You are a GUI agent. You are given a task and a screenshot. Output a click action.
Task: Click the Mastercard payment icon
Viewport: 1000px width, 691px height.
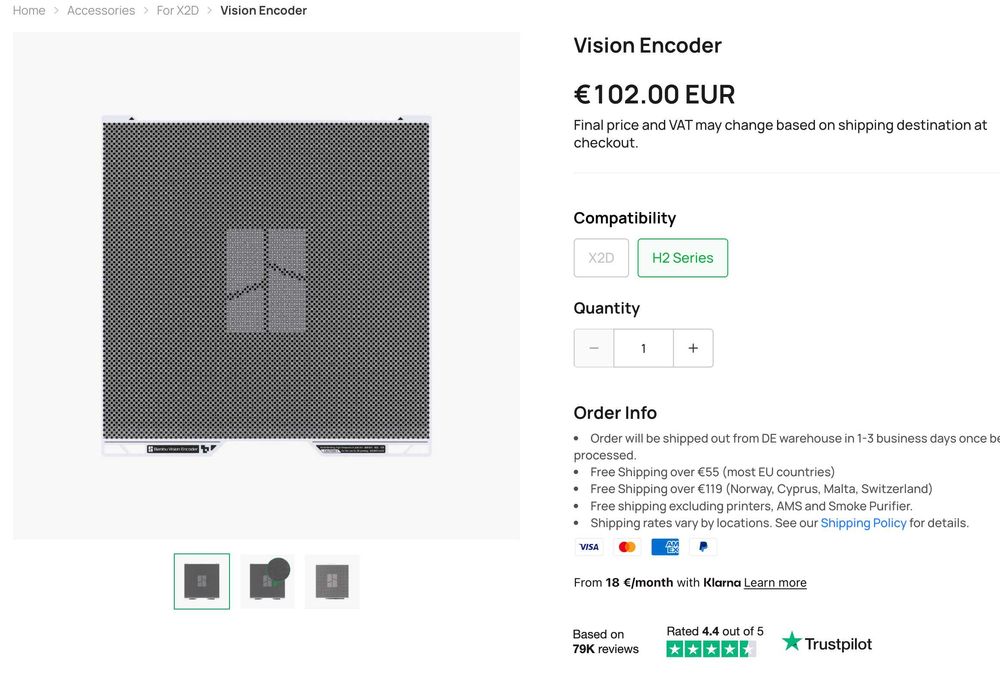(627, 547)
